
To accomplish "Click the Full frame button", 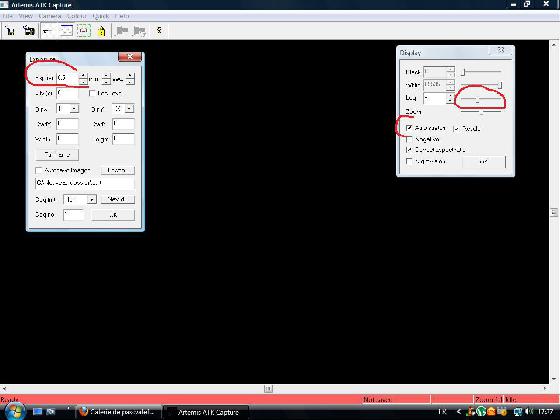I will pyautogui.click(x=57, y=155).
